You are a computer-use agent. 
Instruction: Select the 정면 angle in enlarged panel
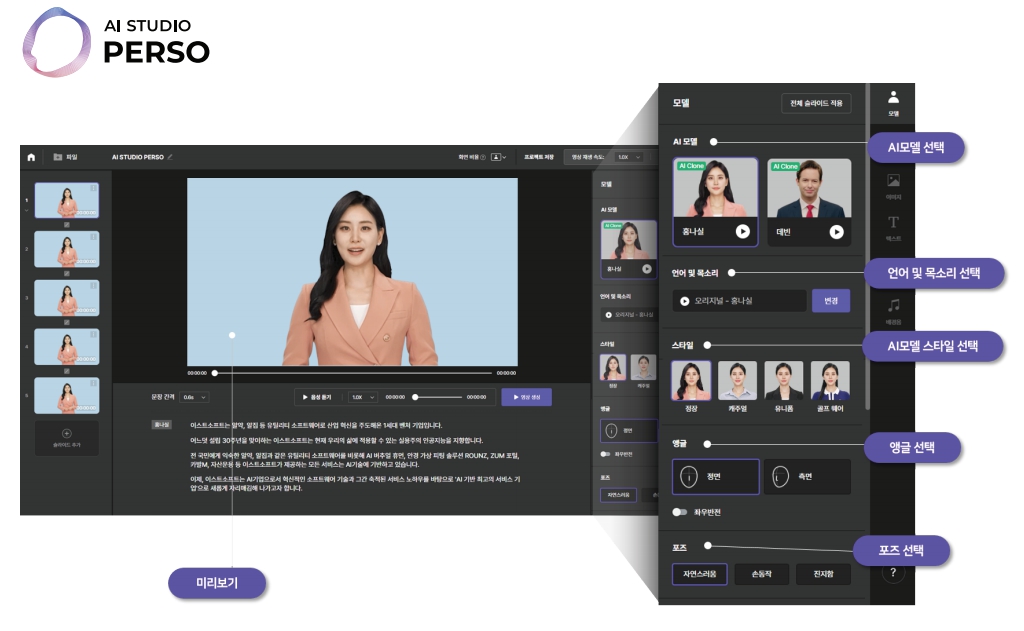coord(716,476)
